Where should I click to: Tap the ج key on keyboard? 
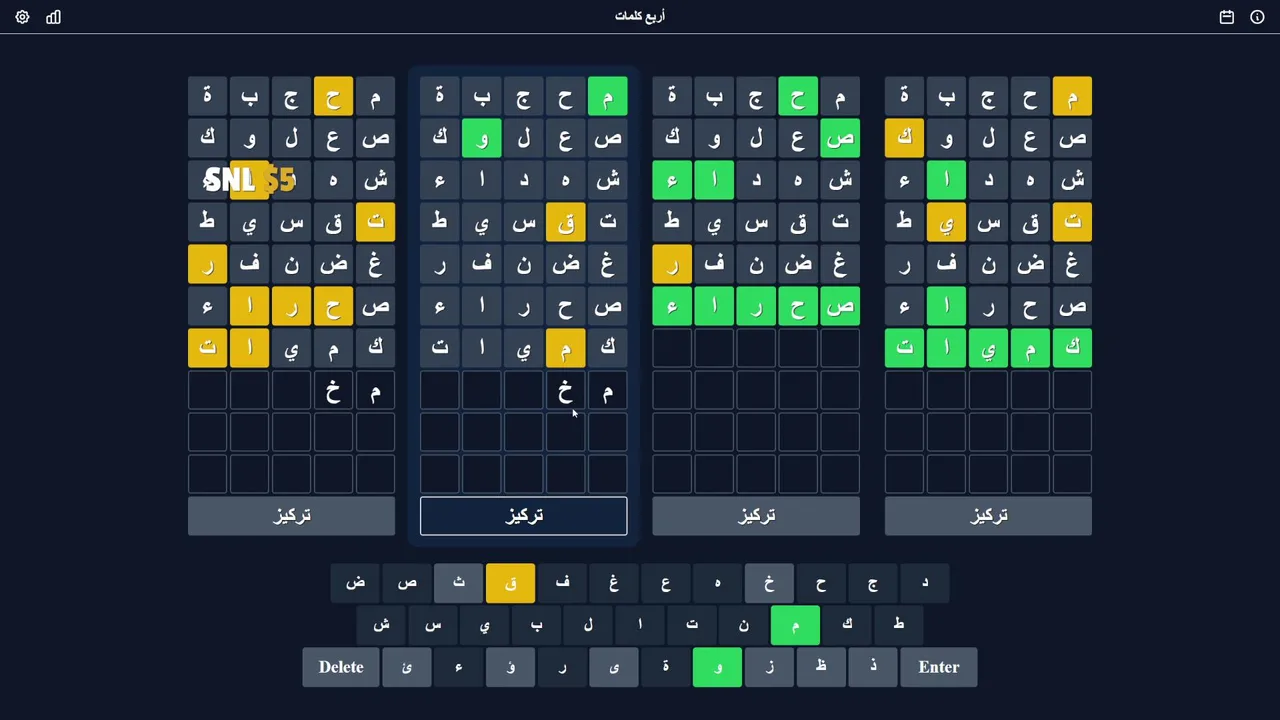873,583
